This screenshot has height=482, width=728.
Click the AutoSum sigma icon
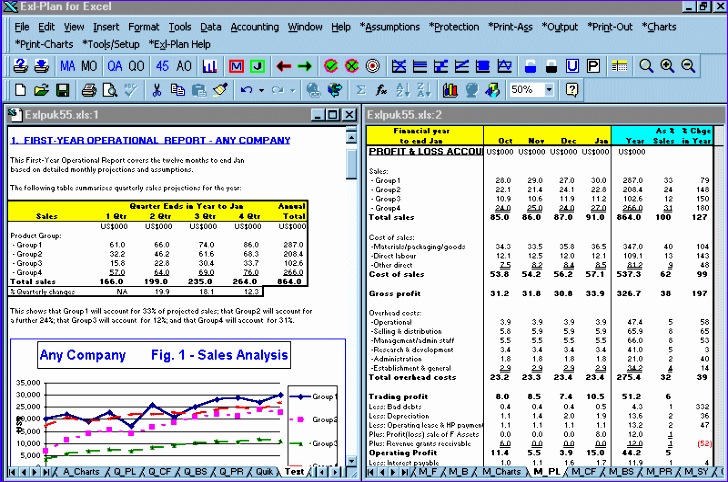(361, 90)
